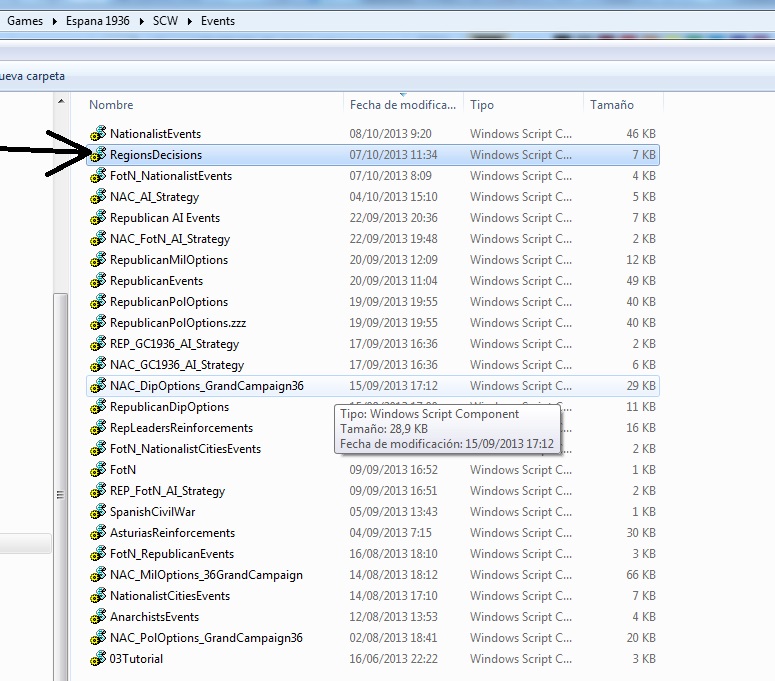Sort files by Tamaño column header
This screenshot has height=681, width=775.
click(x=612, y=105)
